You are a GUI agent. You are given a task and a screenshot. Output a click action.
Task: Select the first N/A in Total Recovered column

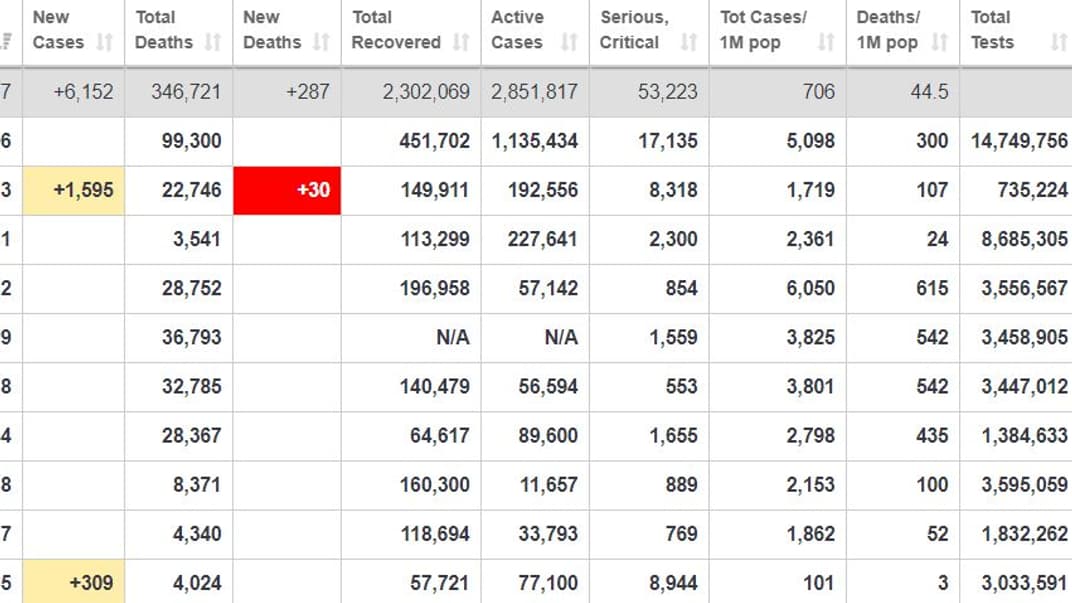(x=452, y=337)
